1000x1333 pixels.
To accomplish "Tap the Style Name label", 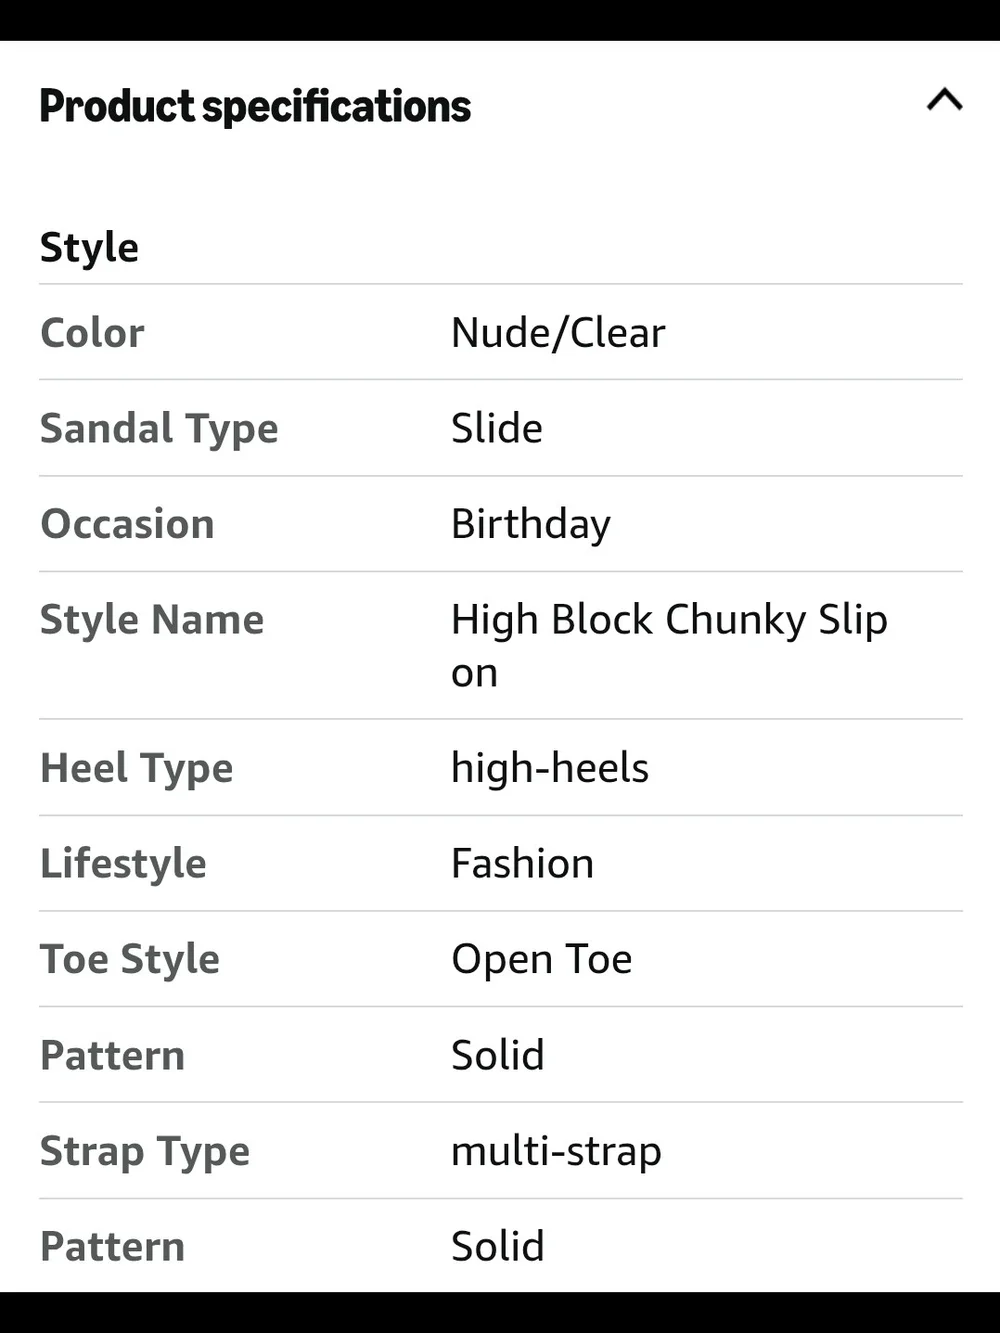I will (152, 621).
